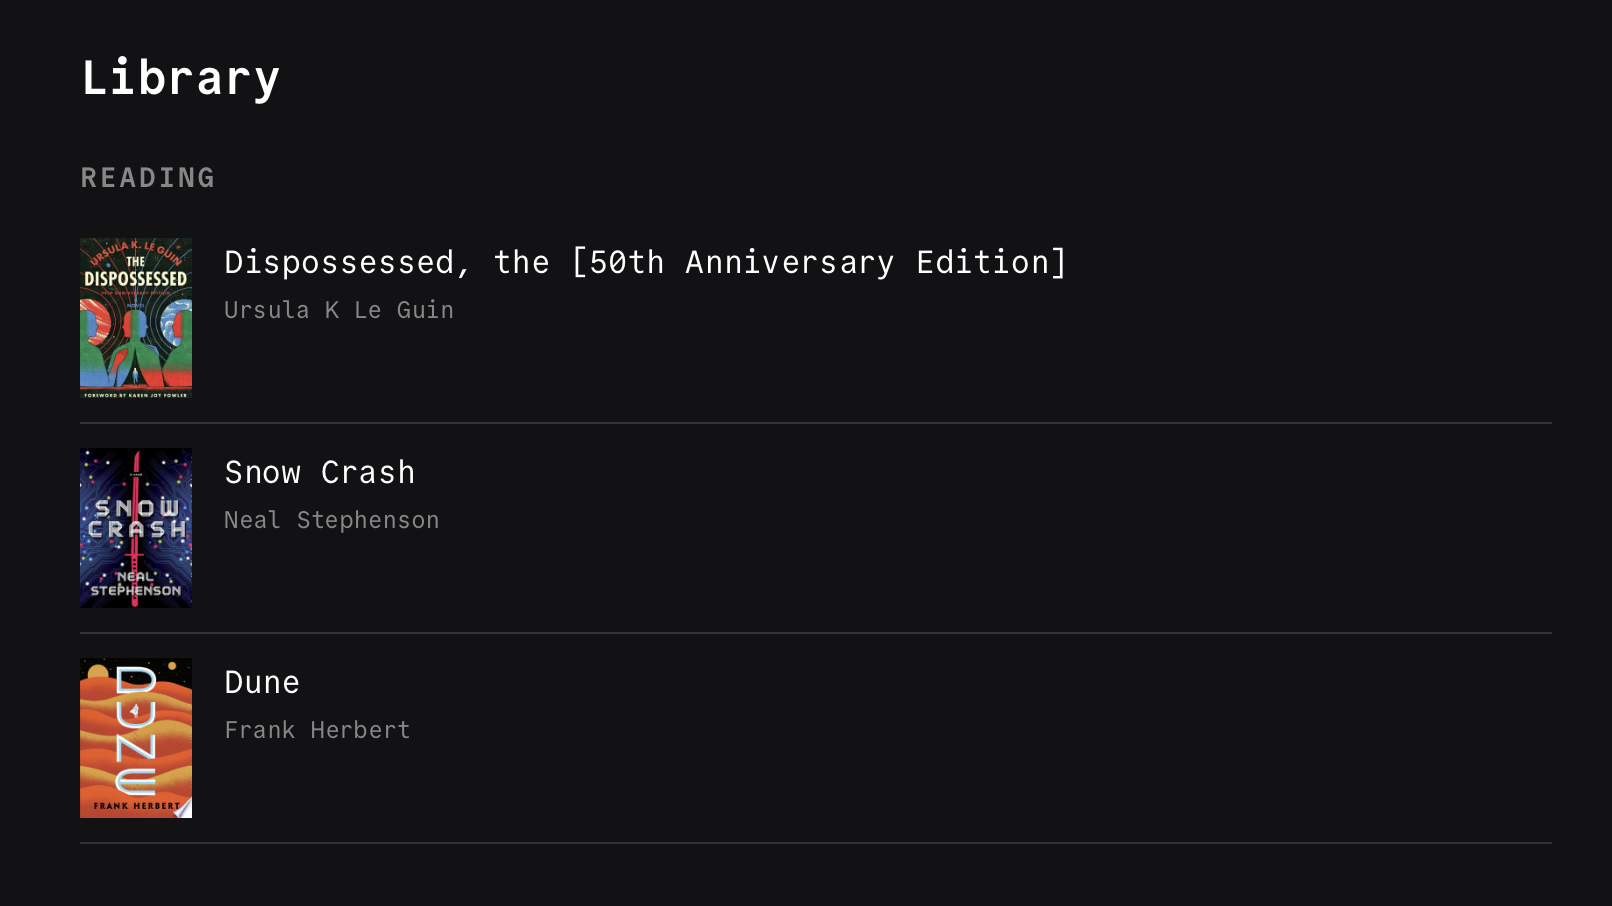Image resolution: width=1612 pixels, height=906 pixels.
Task: Open the Snow Crash cover thumbnail
Action: tap(136, 528)
